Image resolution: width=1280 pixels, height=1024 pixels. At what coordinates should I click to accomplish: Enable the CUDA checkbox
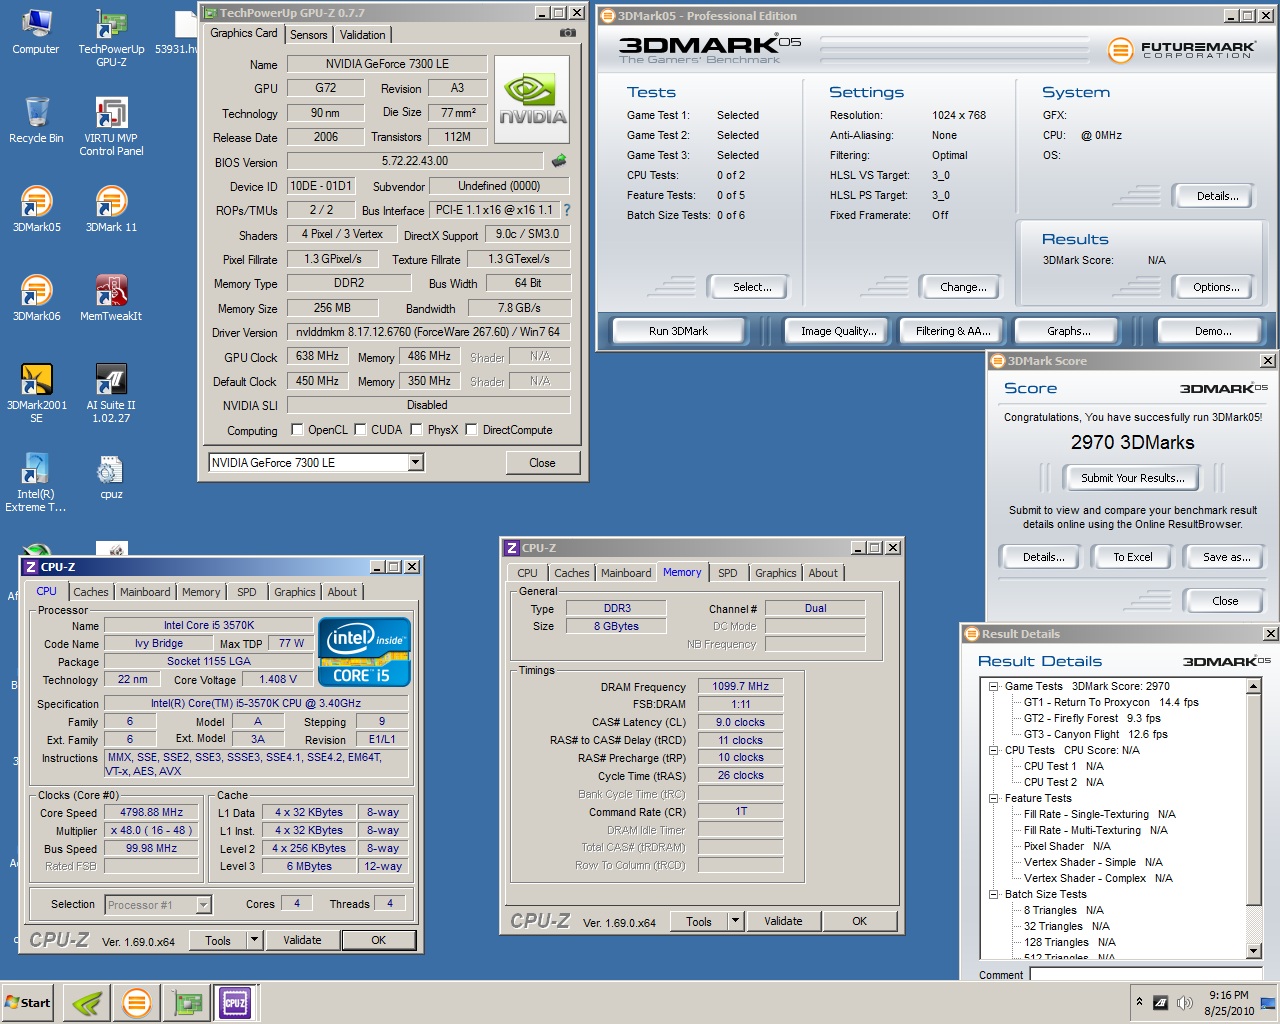click(x=360, y=430)
